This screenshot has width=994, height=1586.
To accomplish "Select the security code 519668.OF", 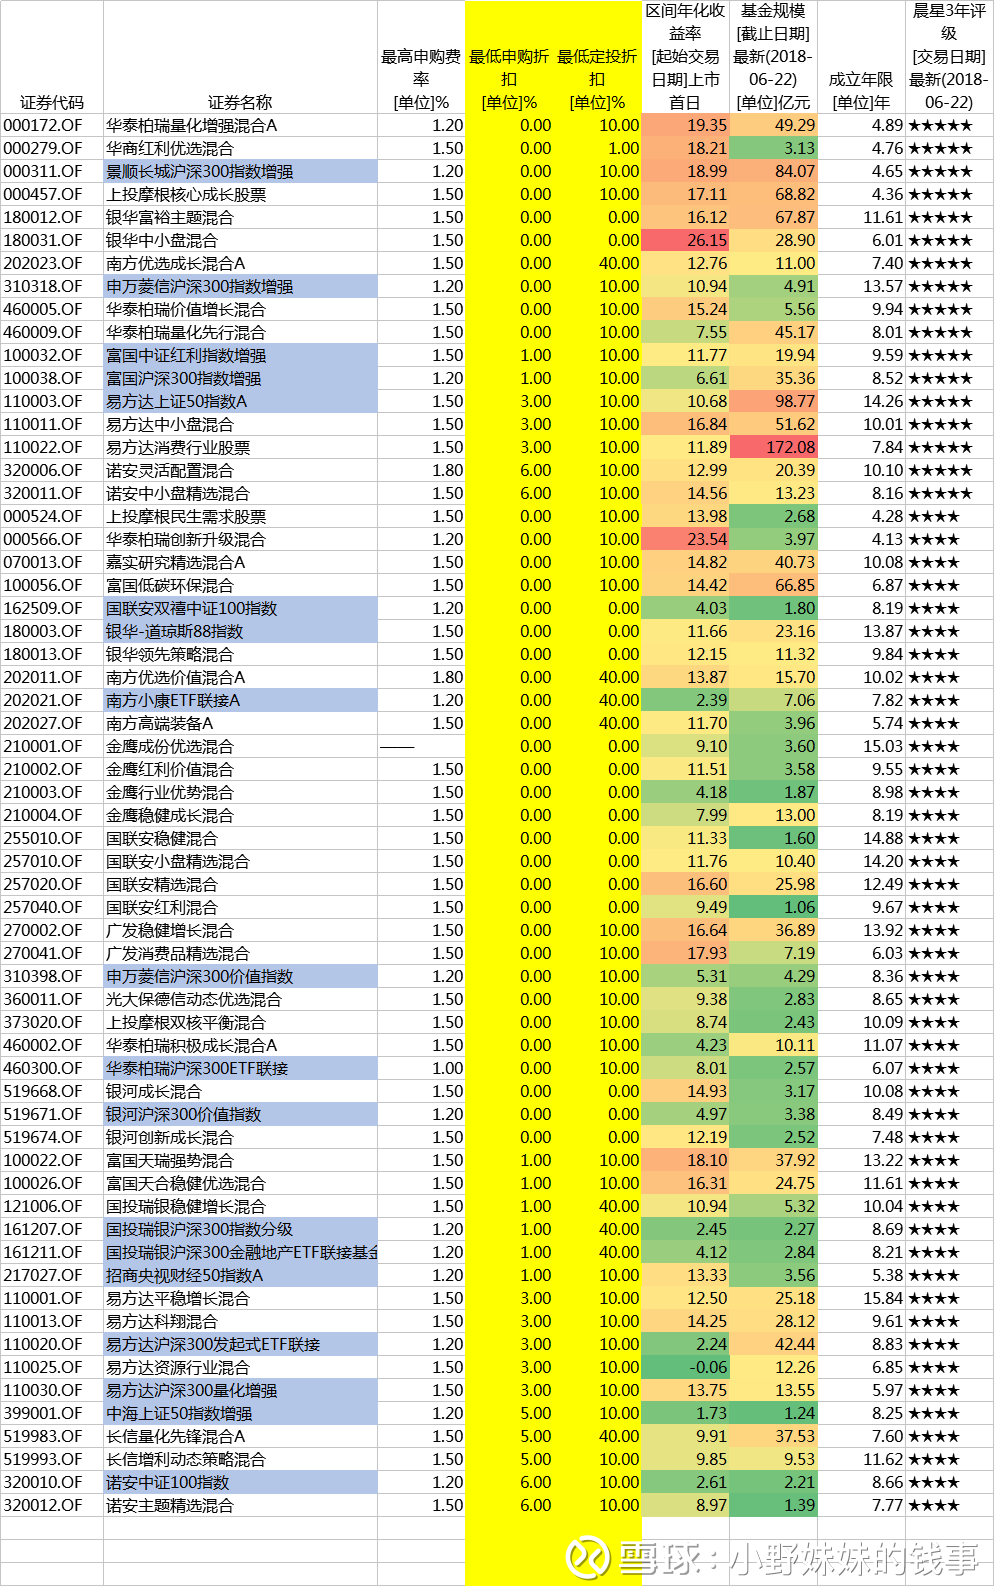I will coord(43,1092).
